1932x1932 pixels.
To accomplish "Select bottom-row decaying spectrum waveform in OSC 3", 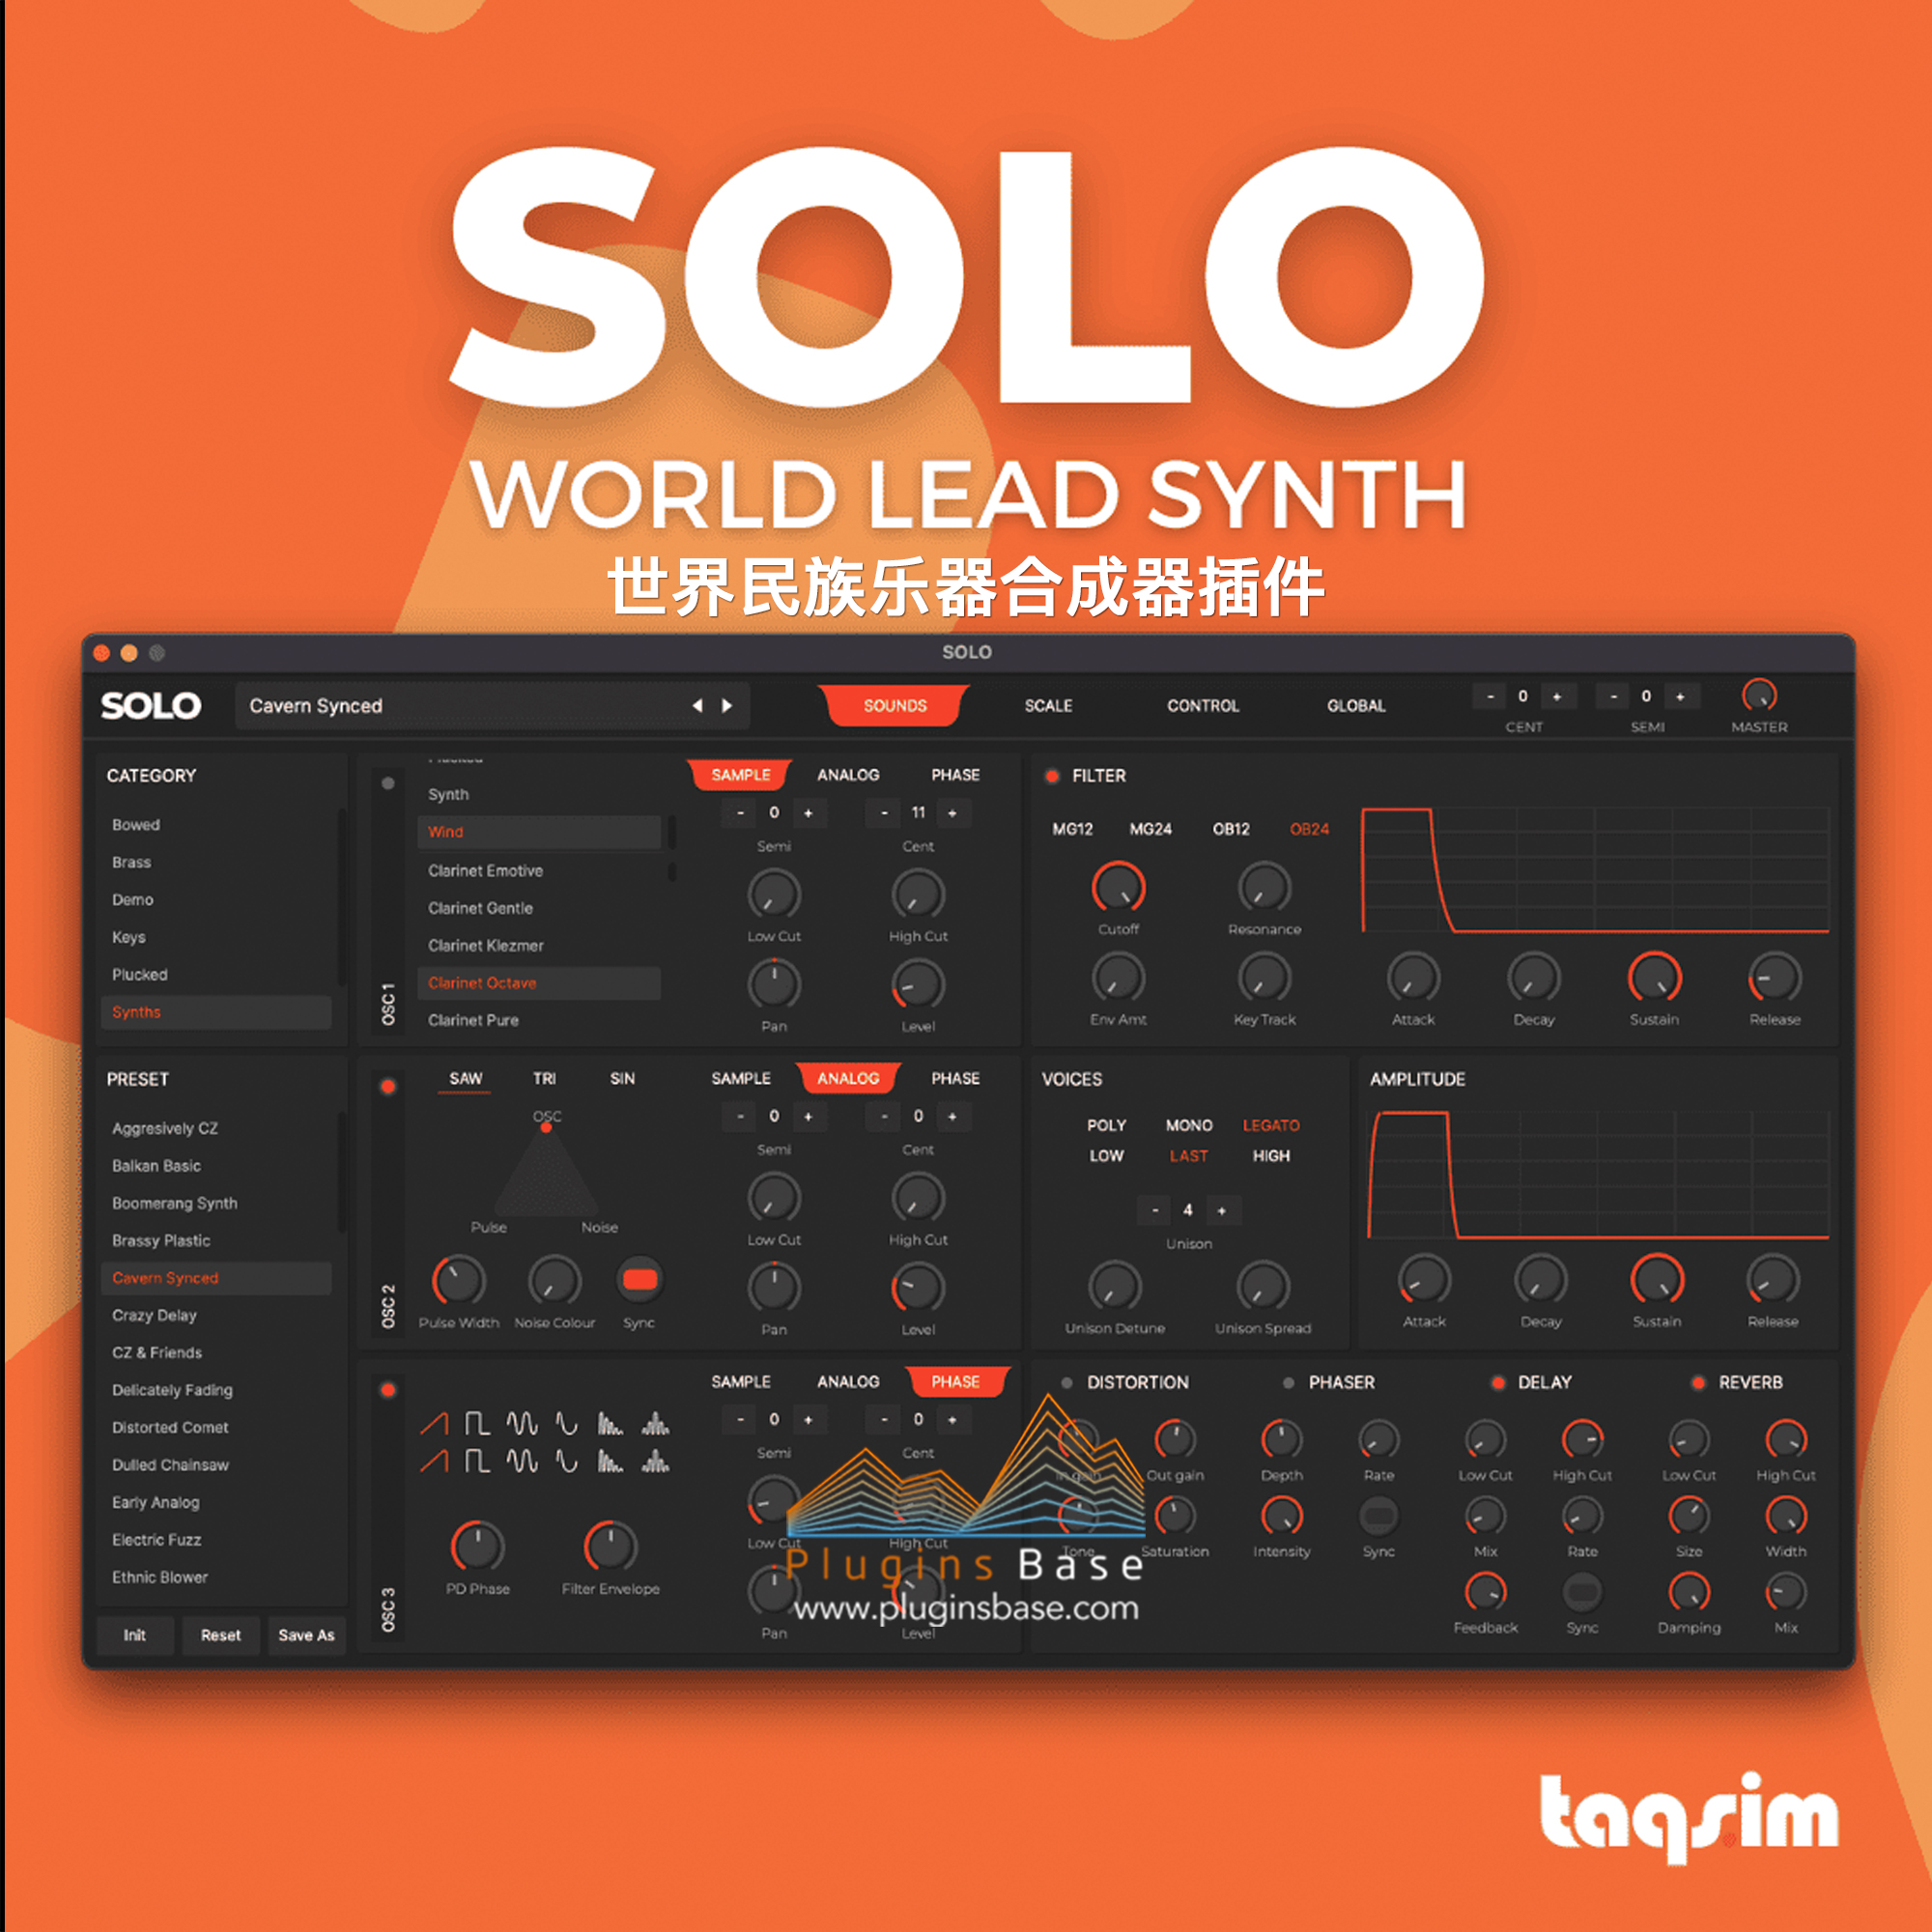I will 610,1462.
